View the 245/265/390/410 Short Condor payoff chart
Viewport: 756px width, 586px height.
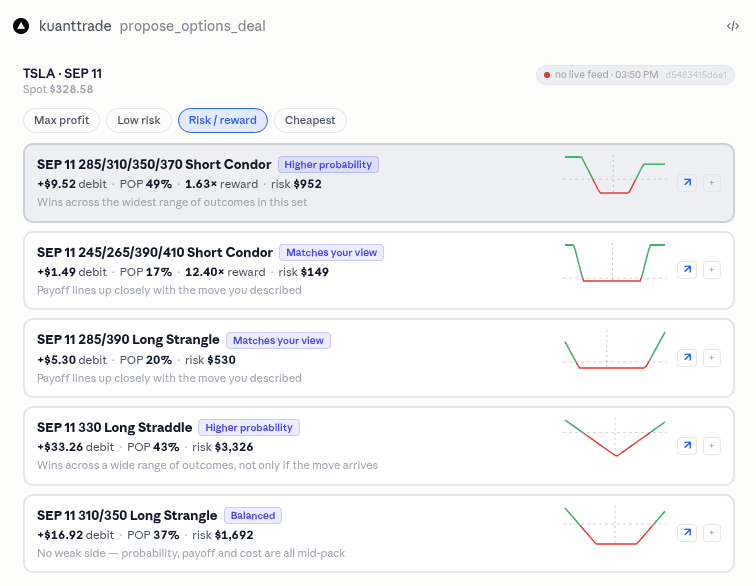[615, 262]
